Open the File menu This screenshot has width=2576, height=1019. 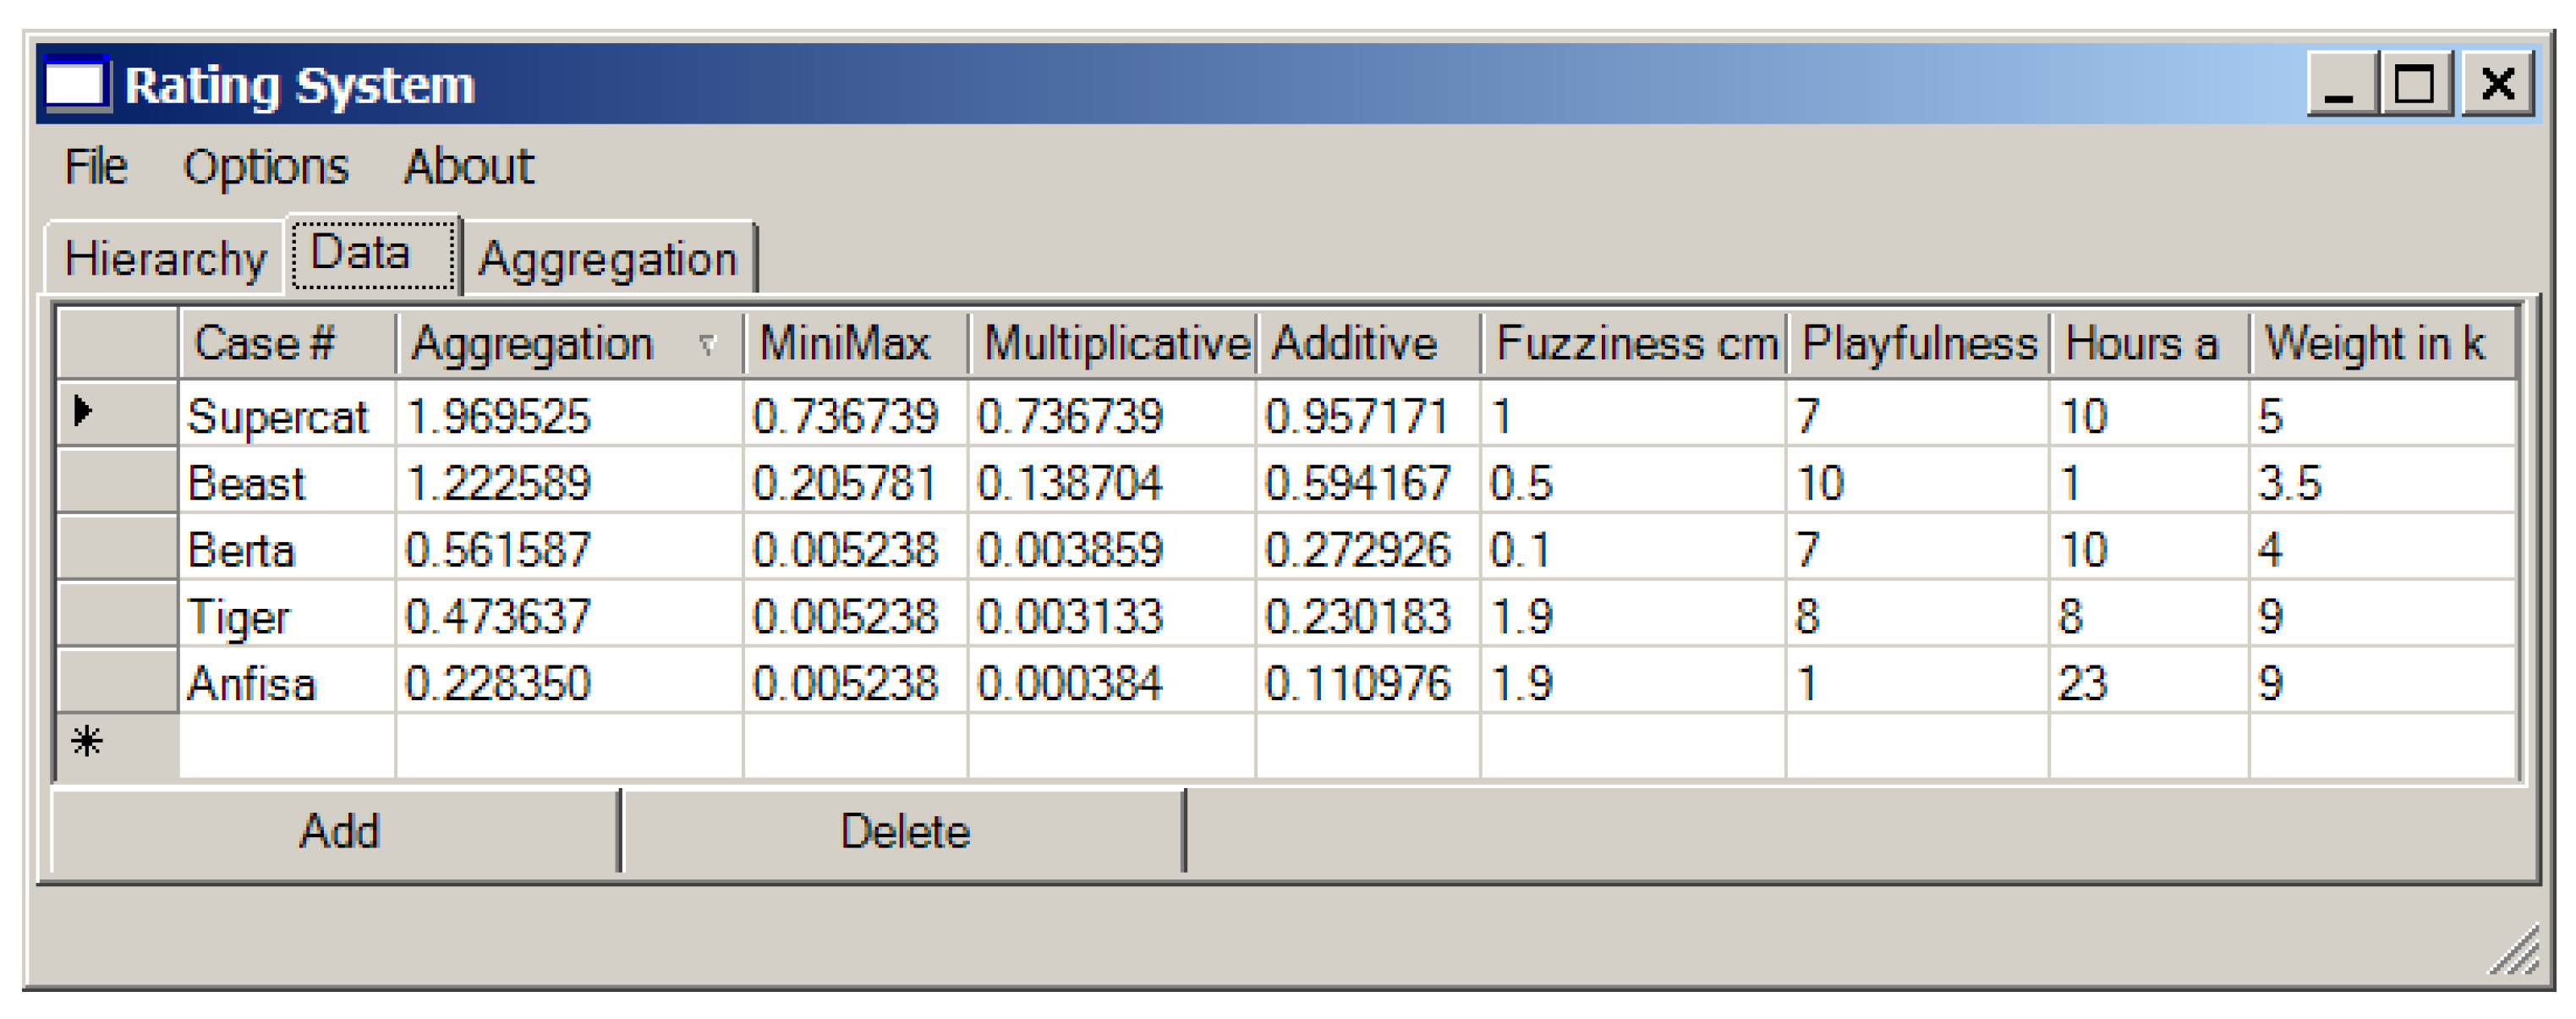click(95, 167)
